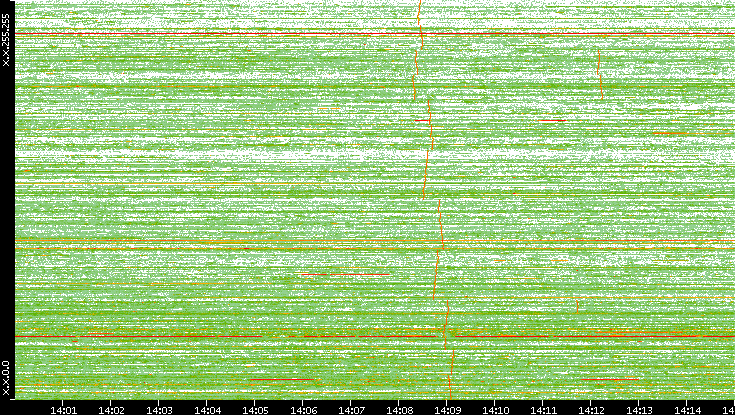Screen dimensions: 735x415
Task: Select the 14:14 tick label
Action: pos(687,410)
